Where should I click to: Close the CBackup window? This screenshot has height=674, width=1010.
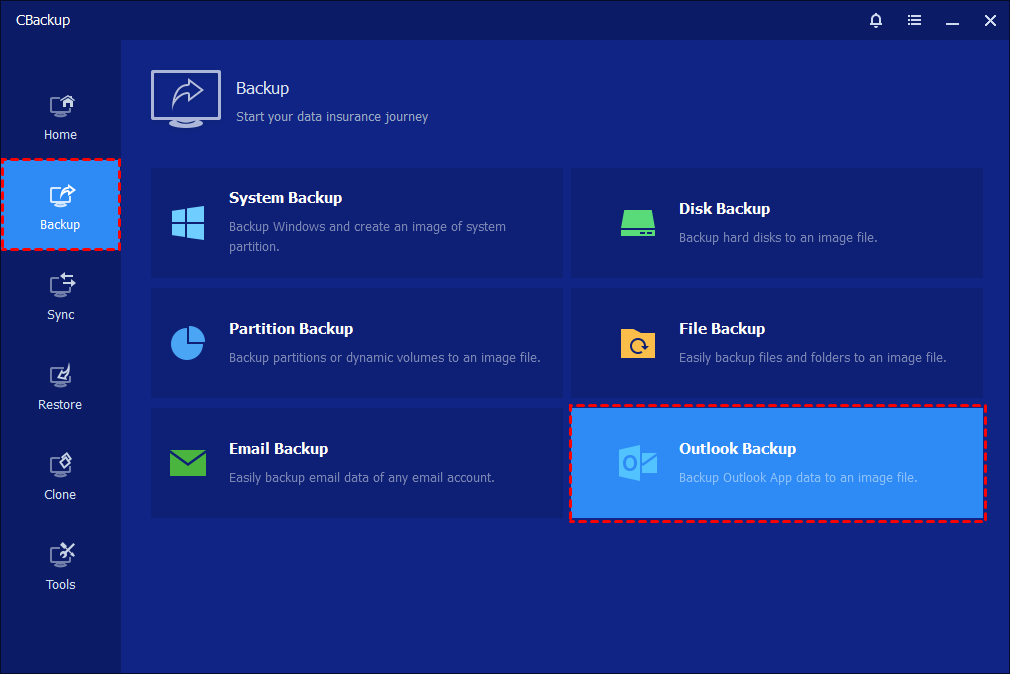[990, 20]
